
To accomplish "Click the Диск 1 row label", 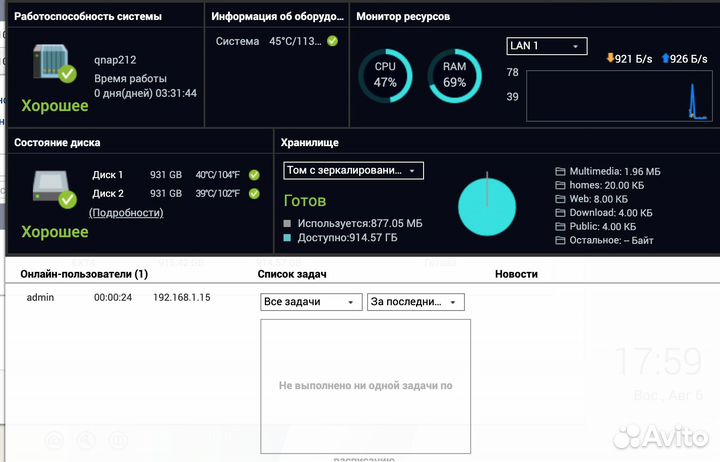I will pos(107,175).
